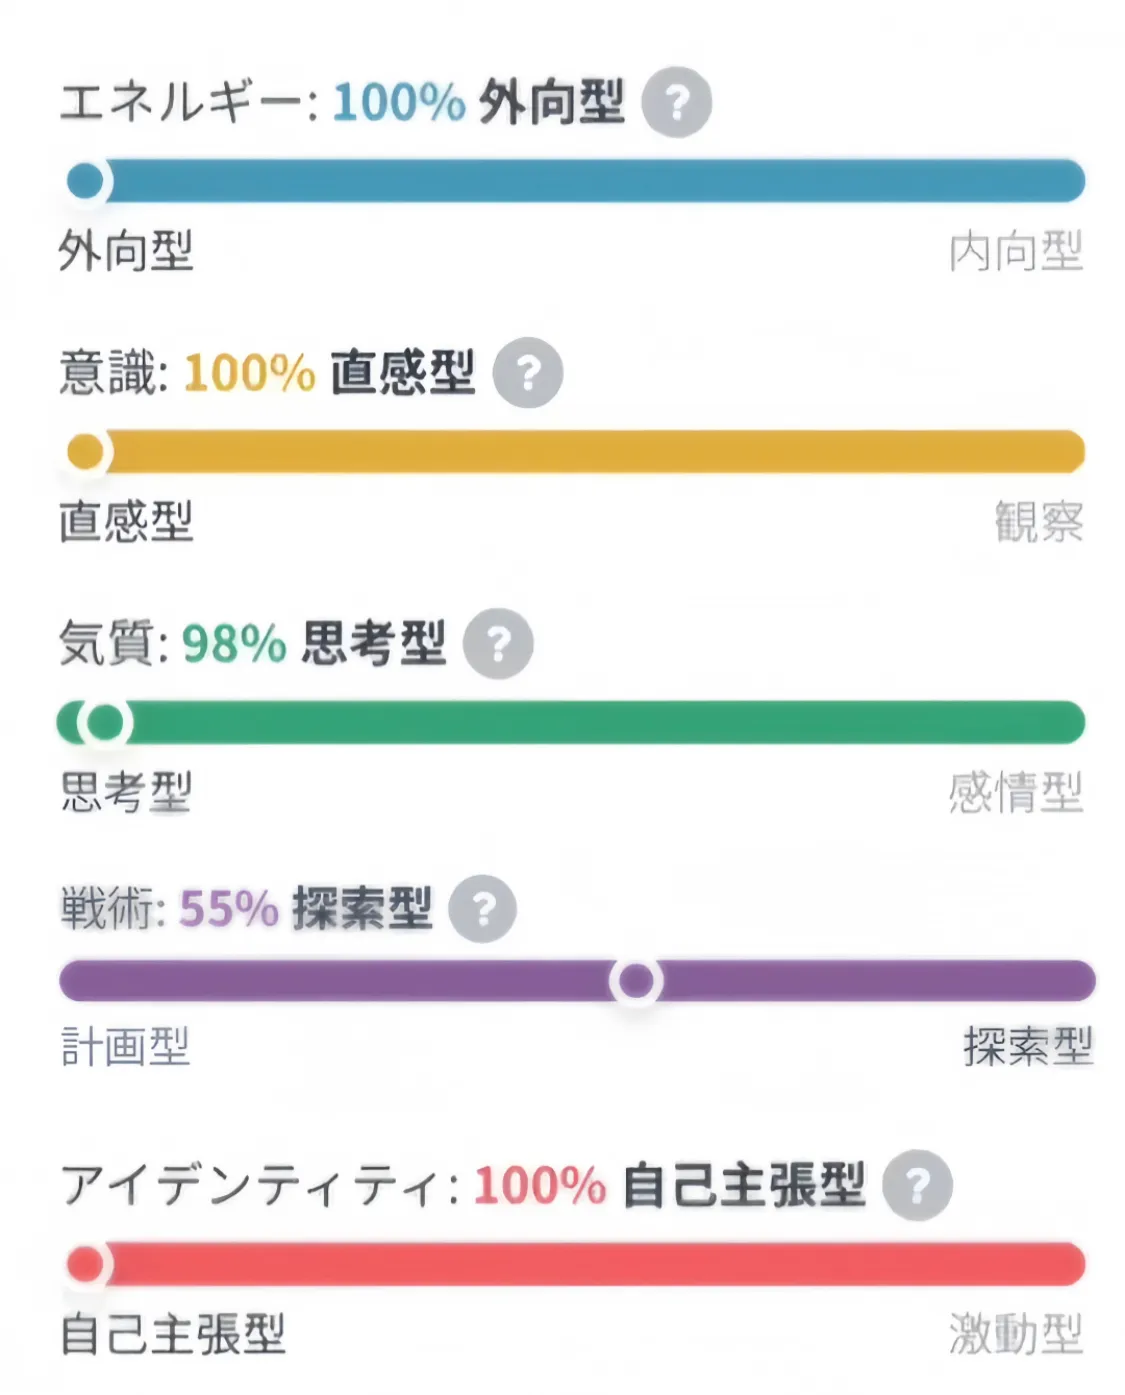Open the help icon beside 自己主張型 heading

(x=917, y=1186)
